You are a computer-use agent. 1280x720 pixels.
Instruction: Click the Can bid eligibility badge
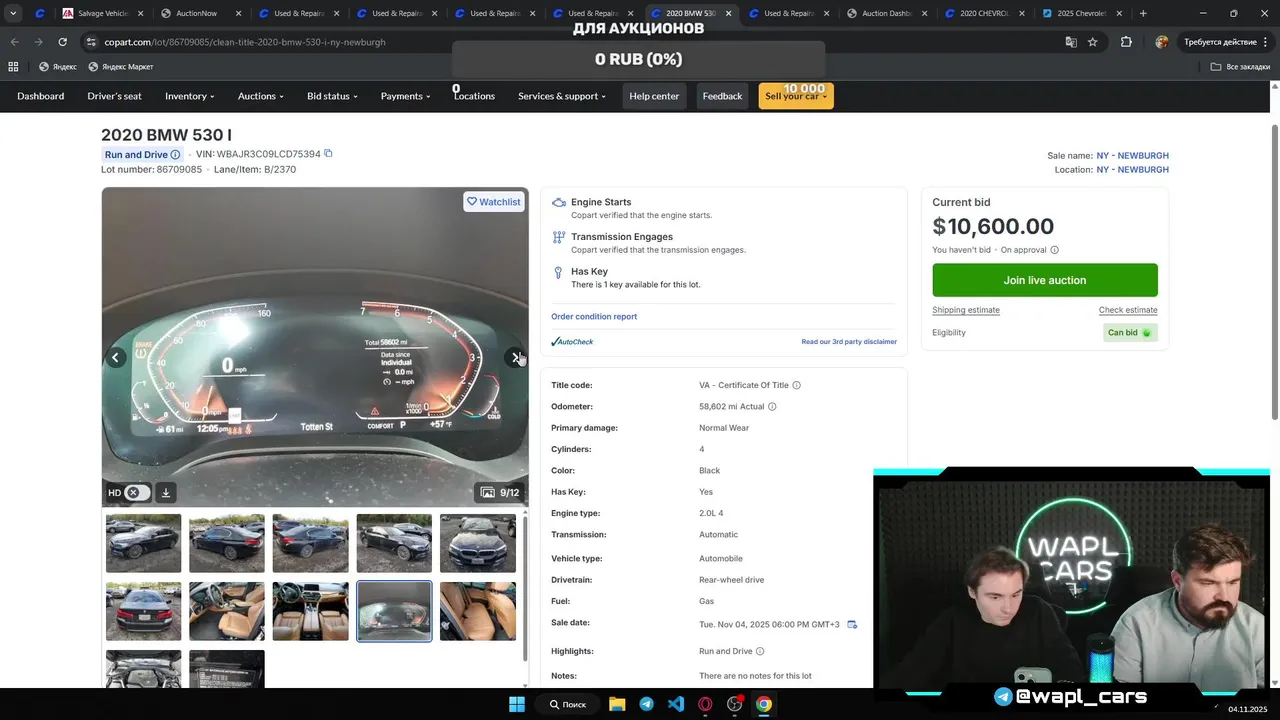(x=1131, y=333)
